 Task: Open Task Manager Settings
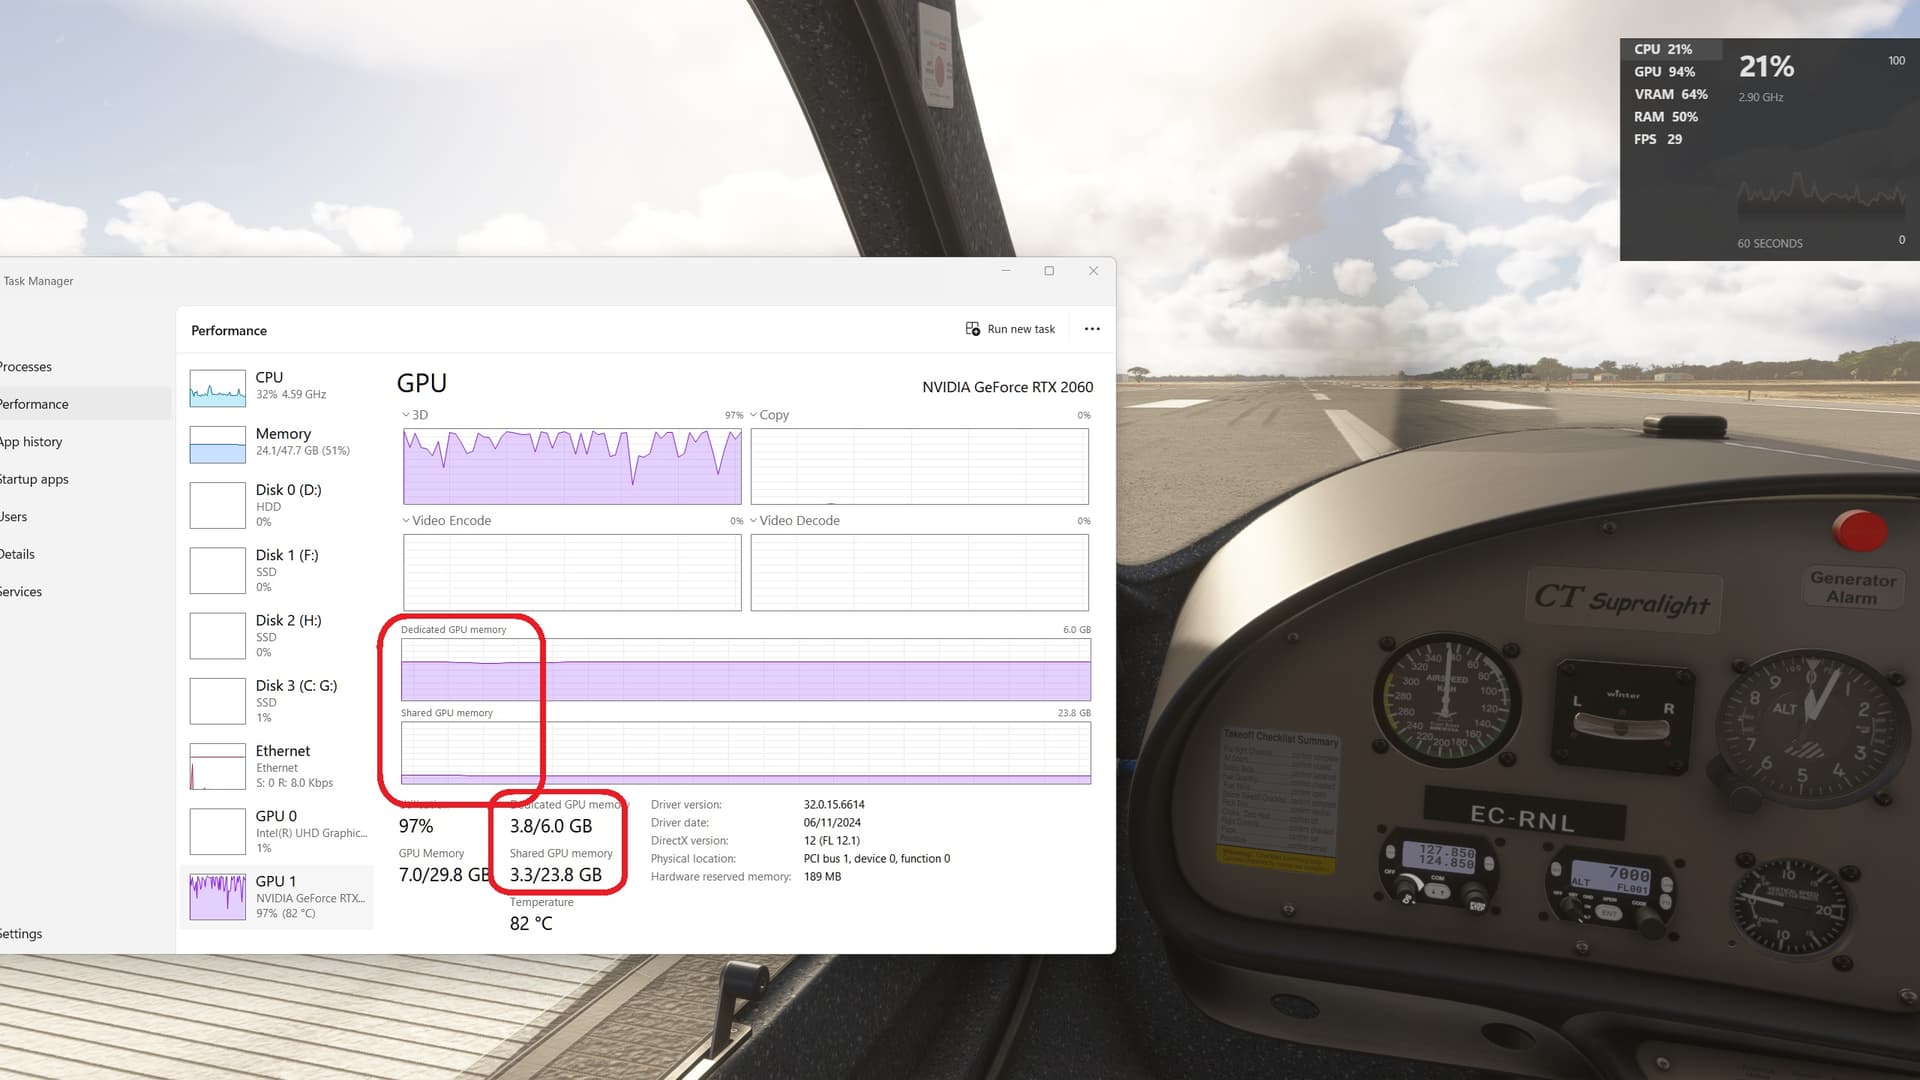20,934
